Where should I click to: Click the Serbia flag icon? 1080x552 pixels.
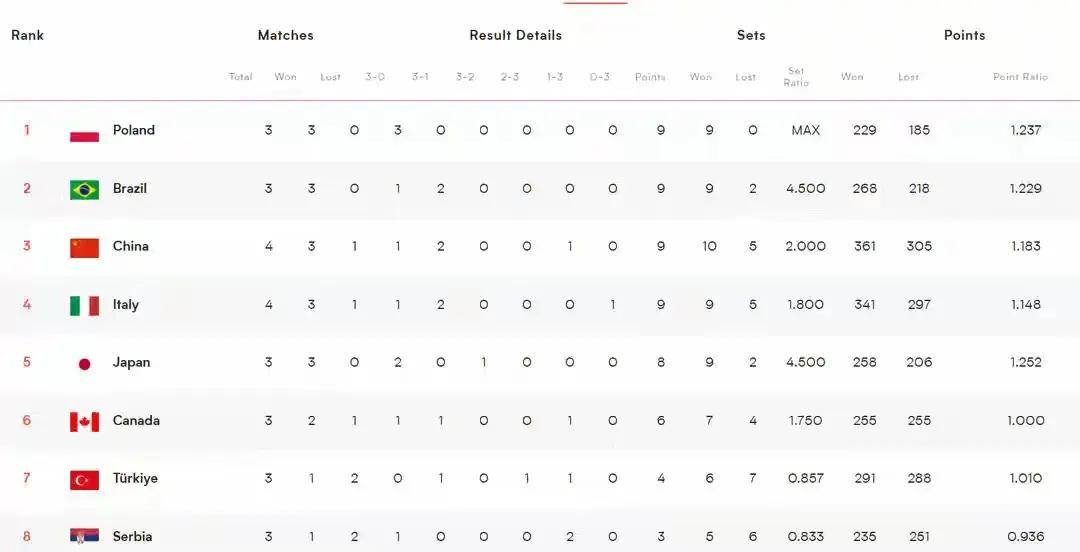[x=84, y=535]
